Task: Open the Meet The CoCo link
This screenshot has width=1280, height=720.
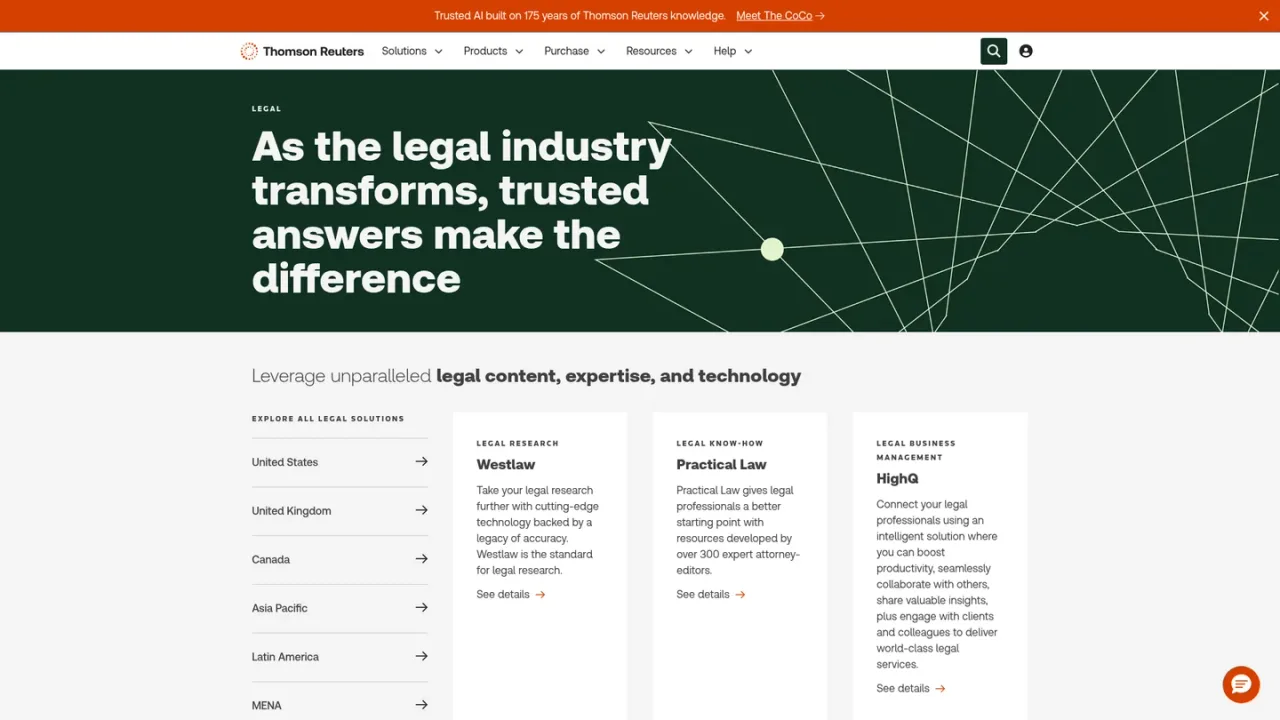Action: point(780,16)
